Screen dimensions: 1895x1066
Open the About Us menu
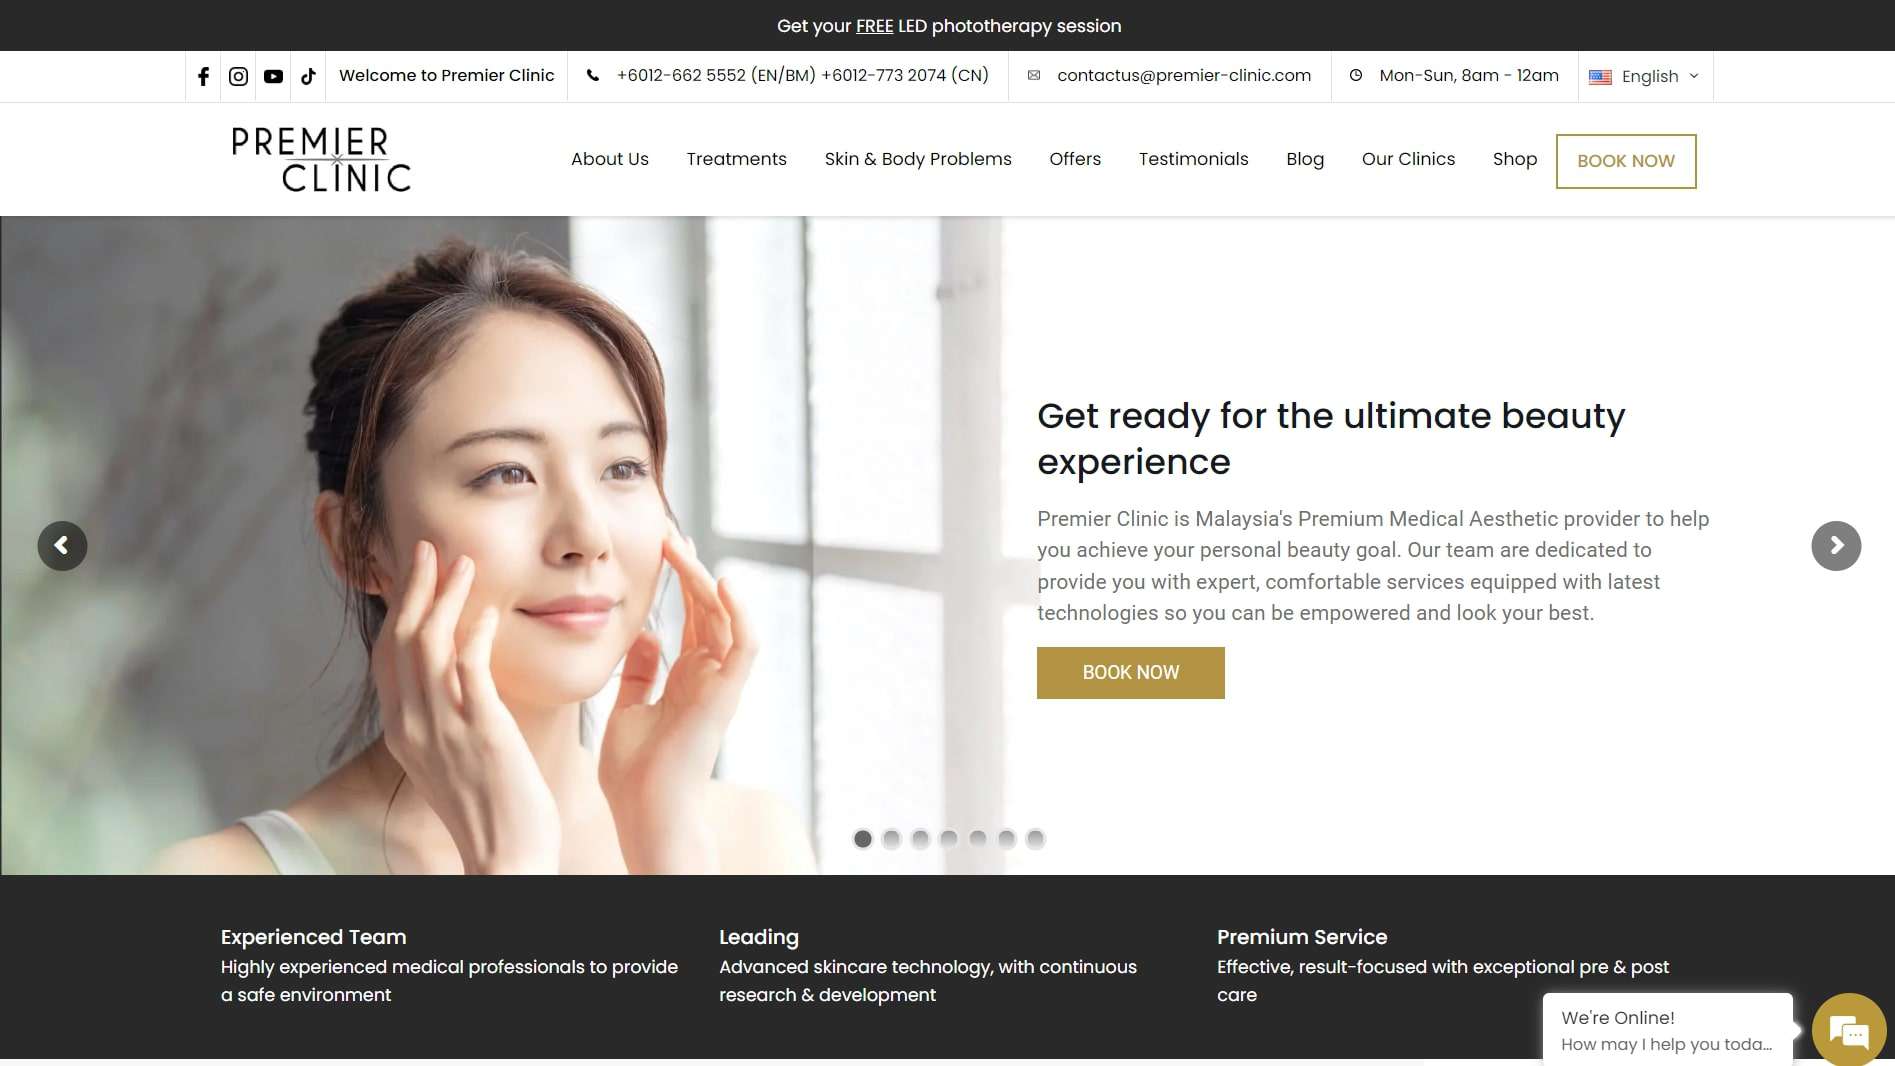(x=610, y=159)
